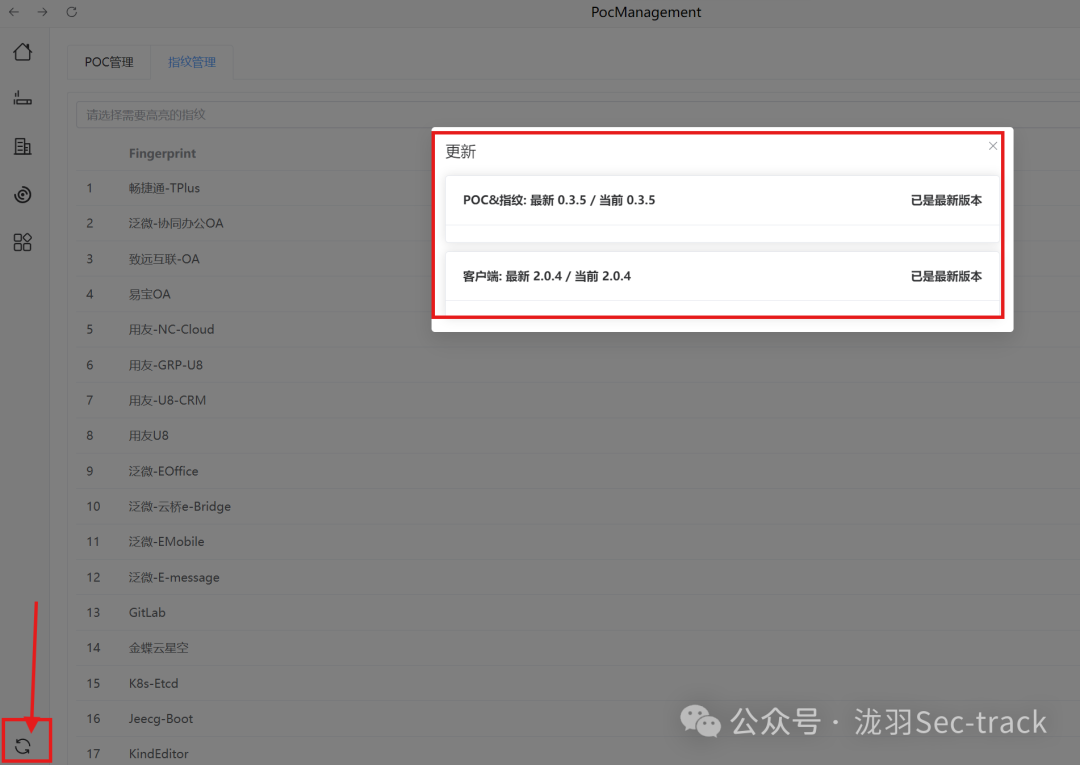Select the 易宝OA fingerprint row
Viewport: 1080px width, 765px height.
click(577, 294)
